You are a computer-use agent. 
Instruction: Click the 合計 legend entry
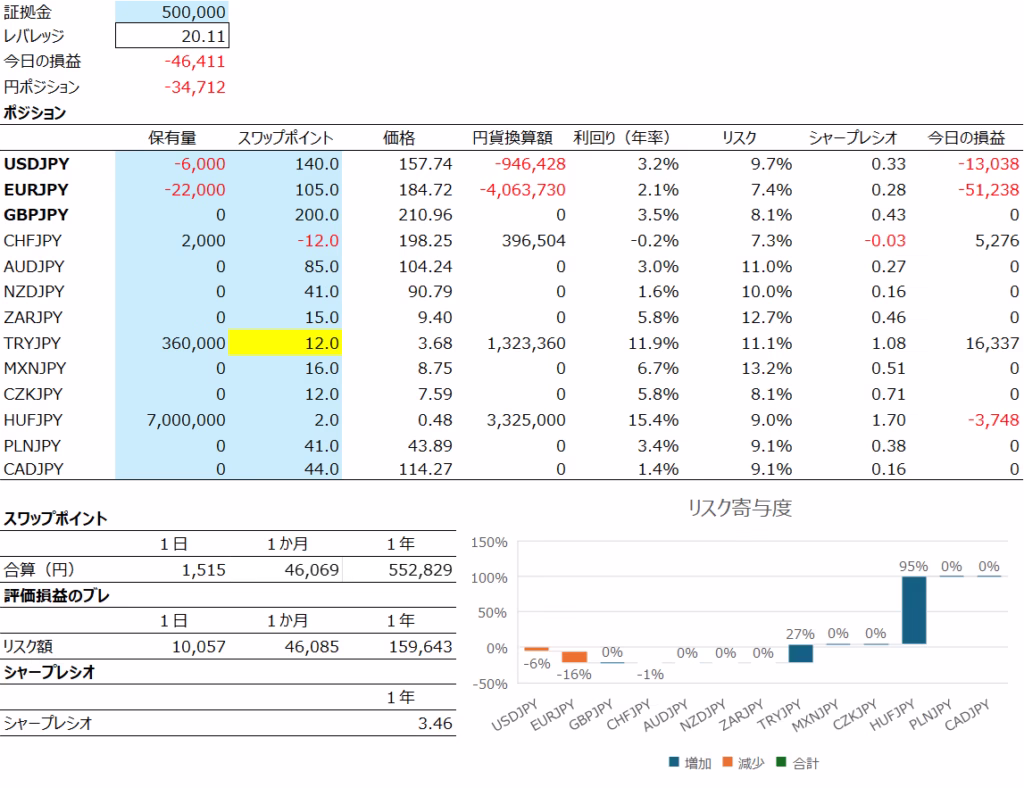797,763
